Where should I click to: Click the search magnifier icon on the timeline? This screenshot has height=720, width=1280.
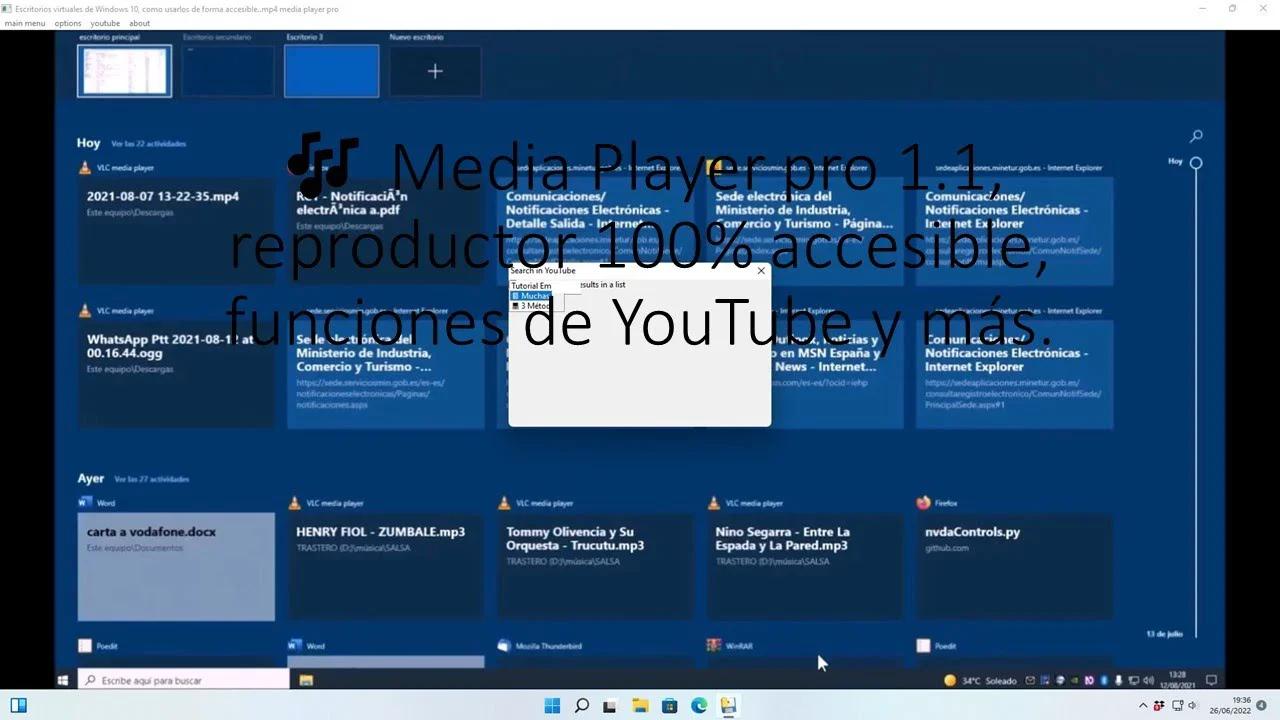pos(1196,136)
